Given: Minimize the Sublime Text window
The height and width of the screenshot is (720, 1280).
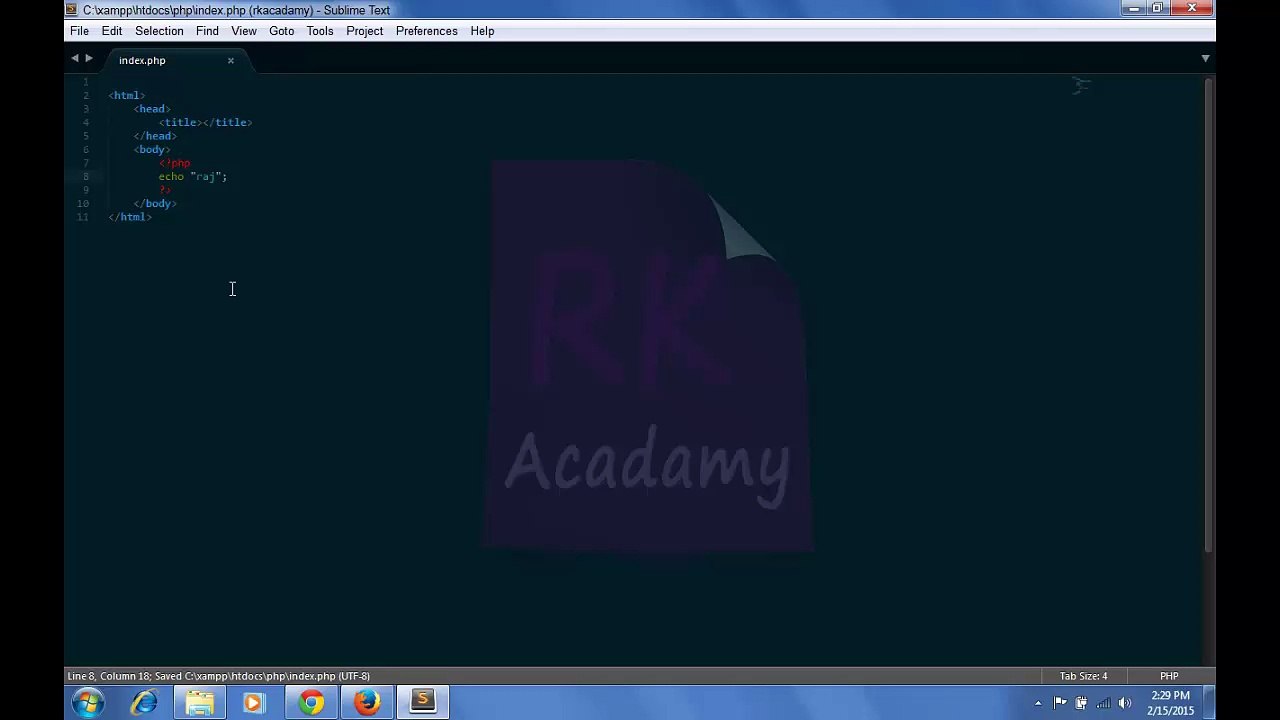Looking at the screenshot, I should tap(1133, 8).
